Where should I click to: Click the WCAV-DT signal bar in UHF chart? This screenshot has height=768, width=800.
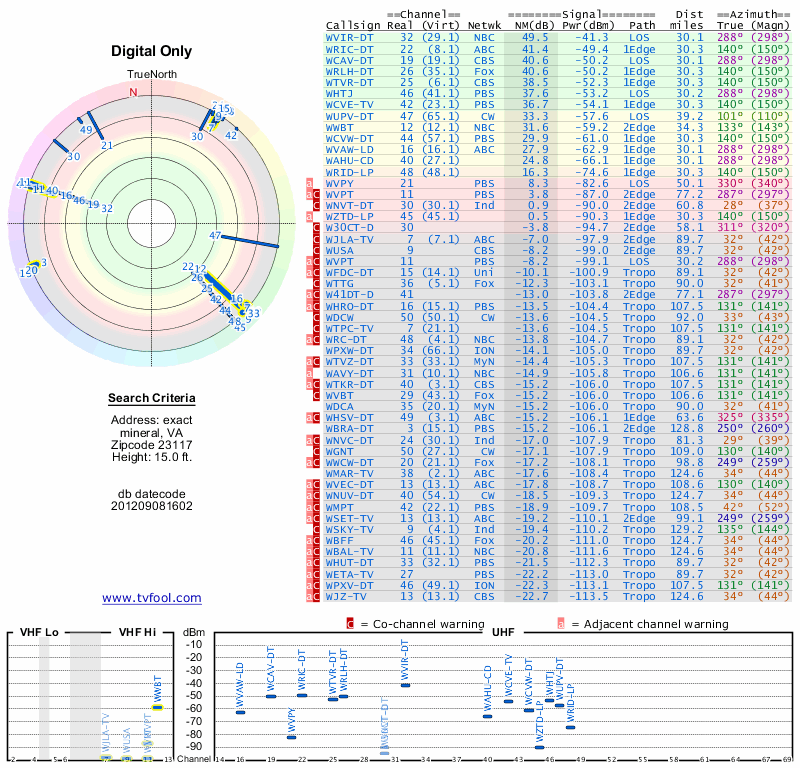pyautogui.click(x=271, y=697)
